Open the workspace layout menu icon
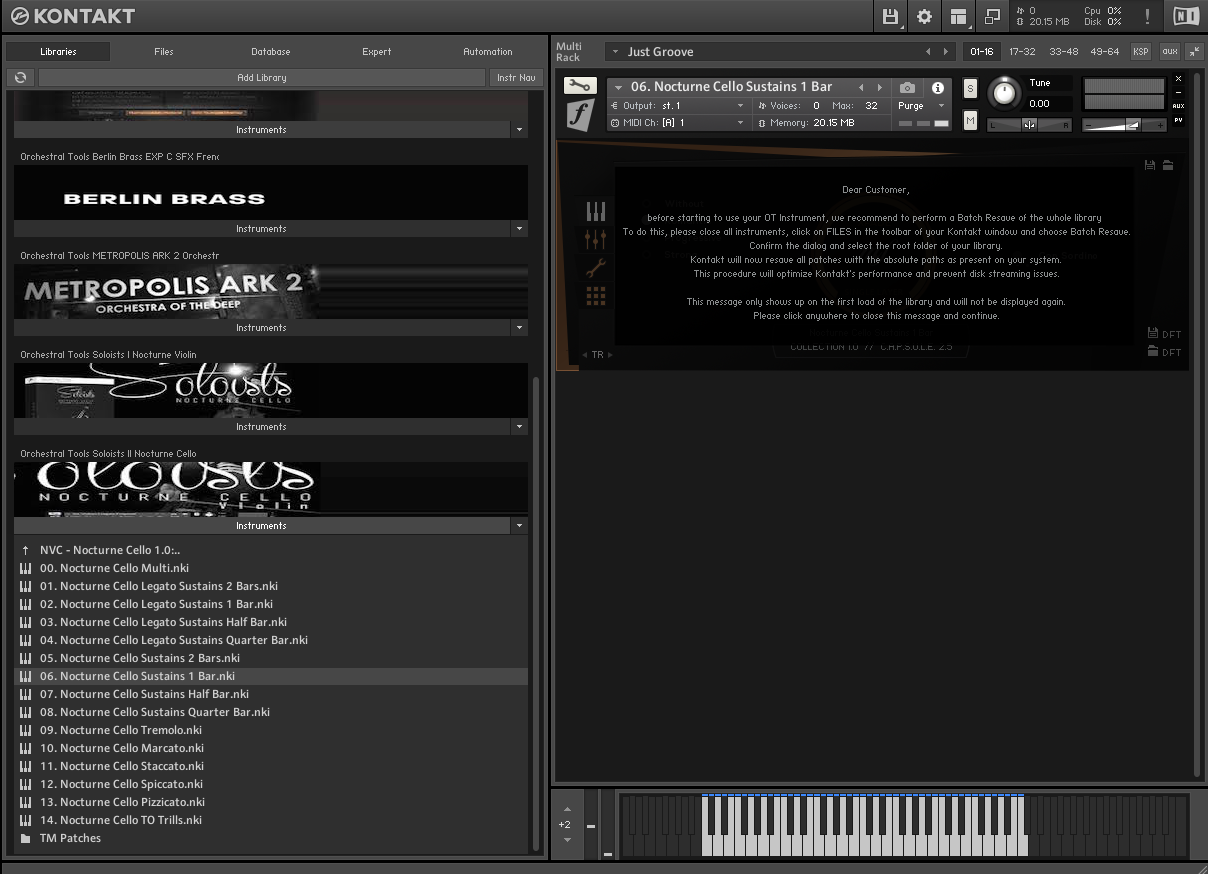The height and width of the screenshot is (874, 1208). [958, 16]
